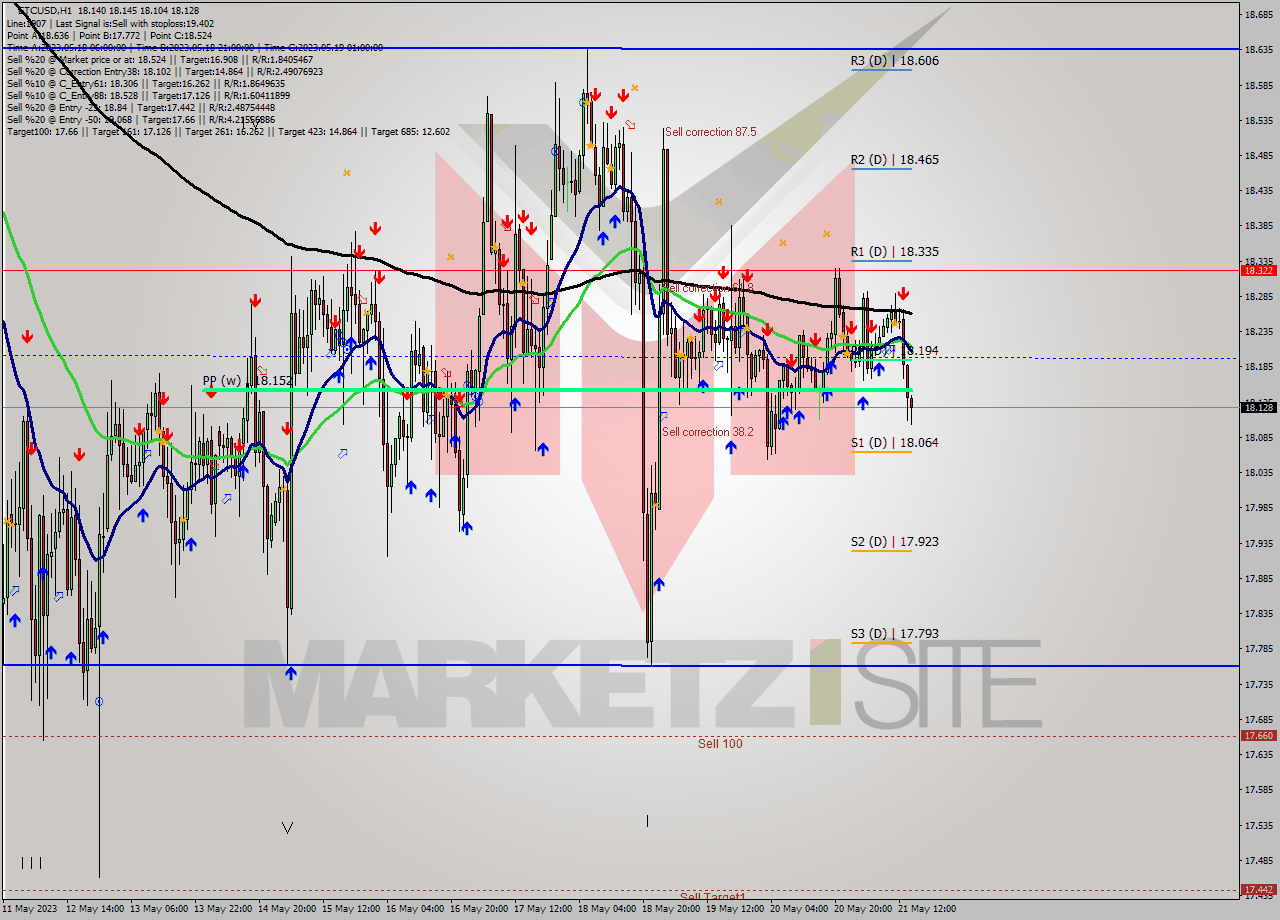The width and height of the screenshot is (1280, 920).
Task: Click the 'Sell %10 @ C_Entry61' line
Action: [148, 84]
